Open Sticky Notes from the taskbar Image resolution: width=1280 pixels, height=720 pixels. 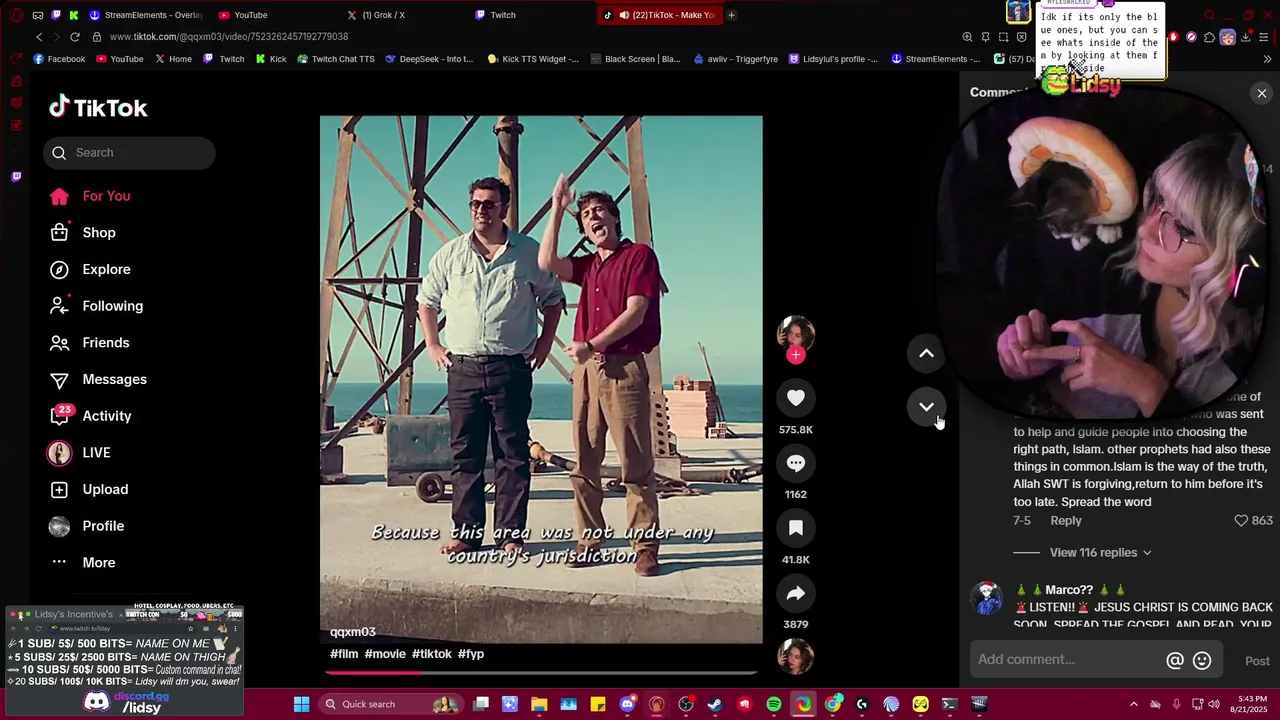tap(598, 704)
